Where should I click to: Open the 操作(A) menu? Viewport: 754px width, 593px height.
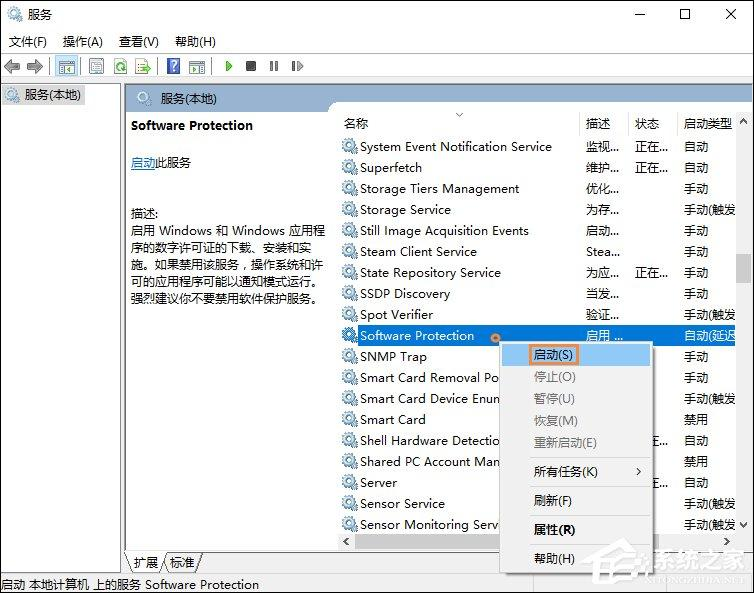point(83,42)
